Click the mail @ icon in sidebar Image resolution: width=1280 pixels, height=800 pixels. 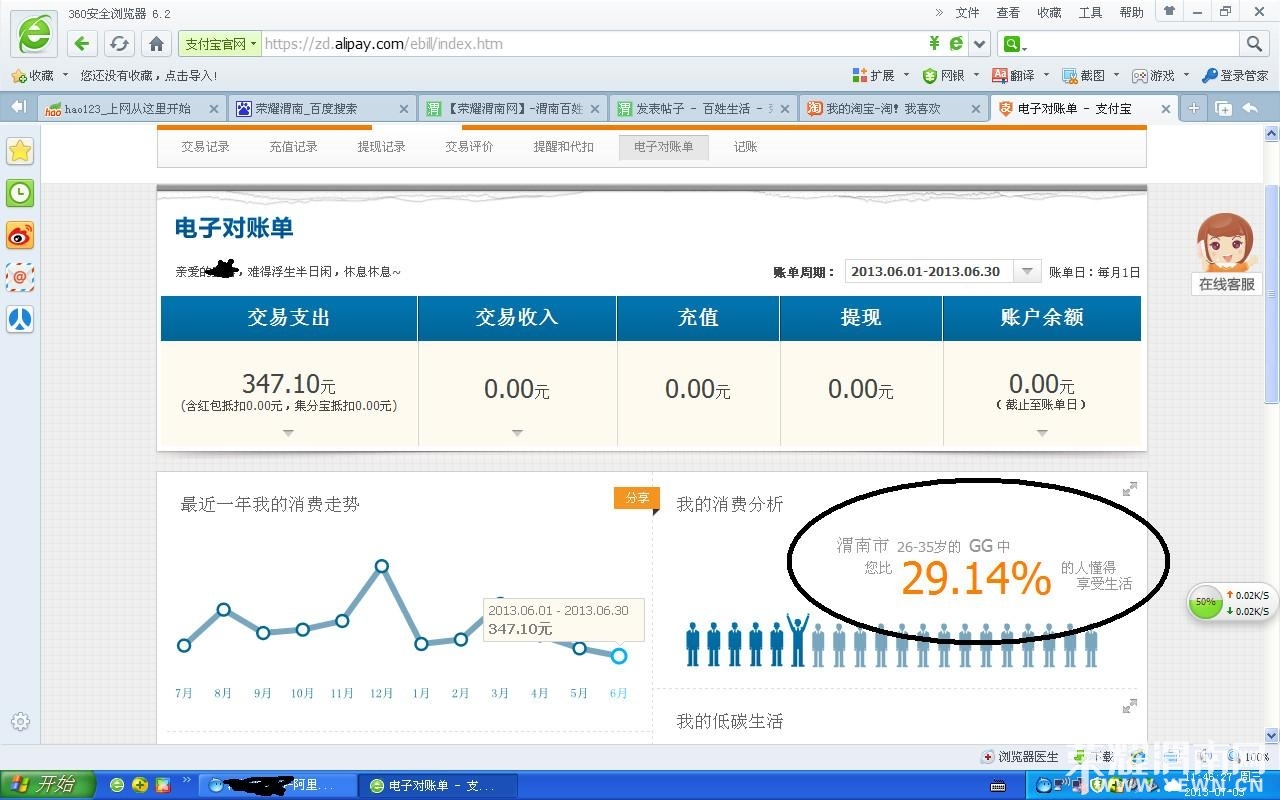[x=20, y=277]
